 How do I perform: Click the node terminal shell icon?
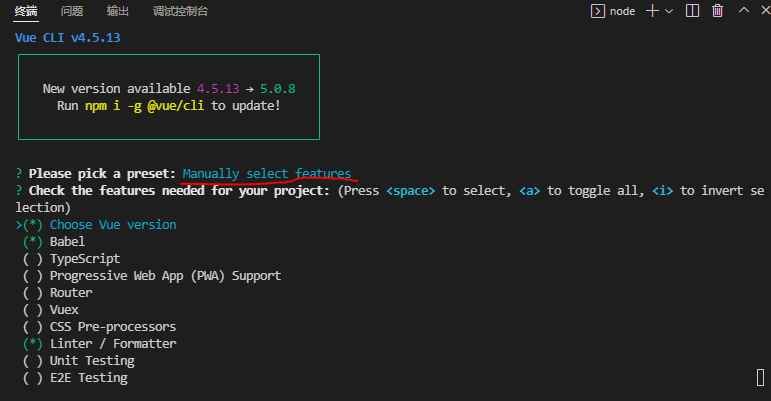(x=597, y=11)
